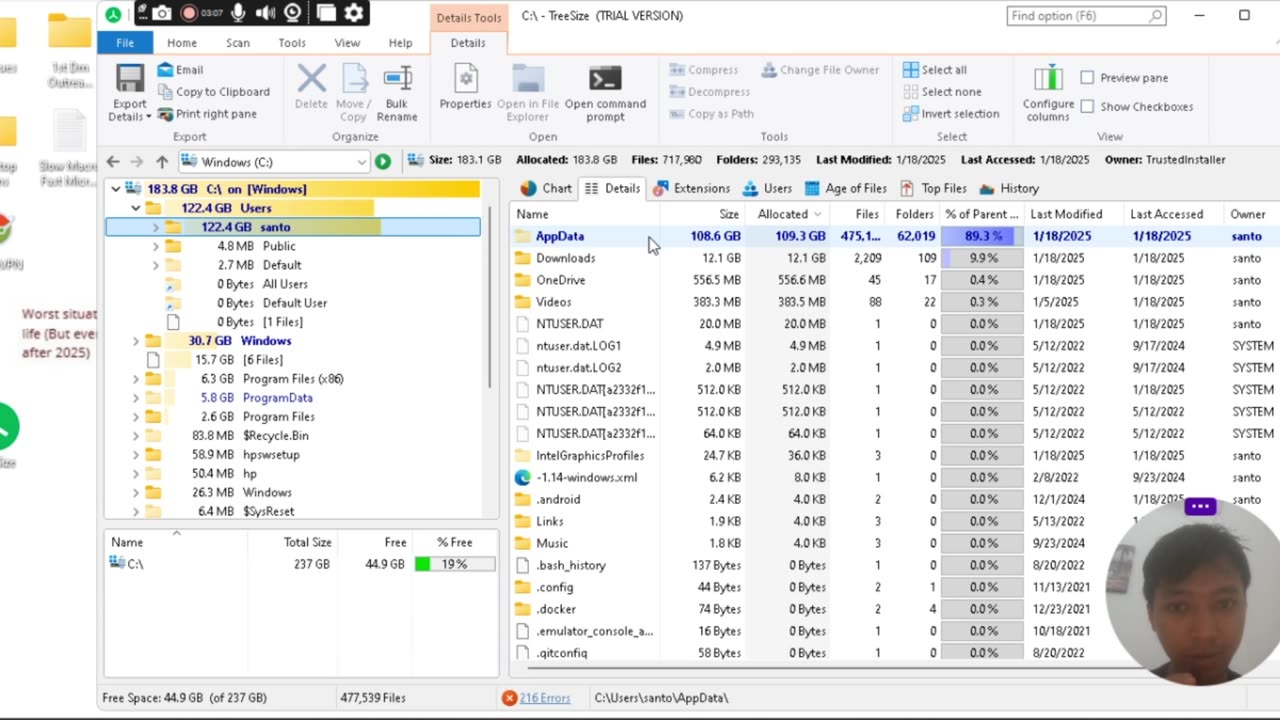This screenshot has height=720, width=1280.
Task: Open the Chart tab
Action: pos(547,188)
